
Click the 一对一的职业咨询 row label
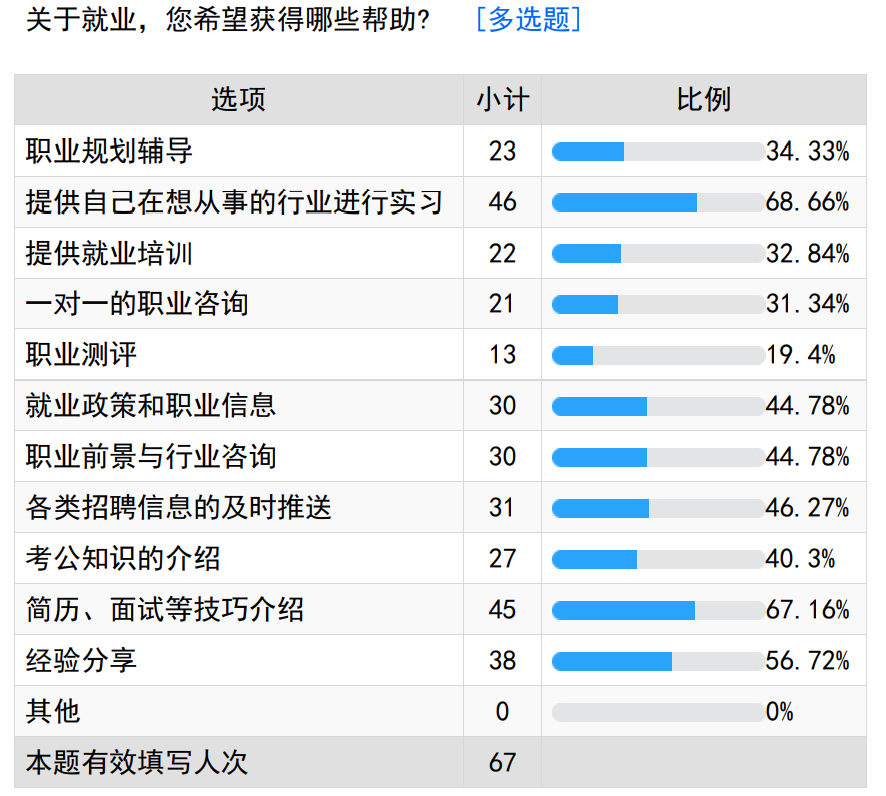pyautogui.click(x=137, y=303)
